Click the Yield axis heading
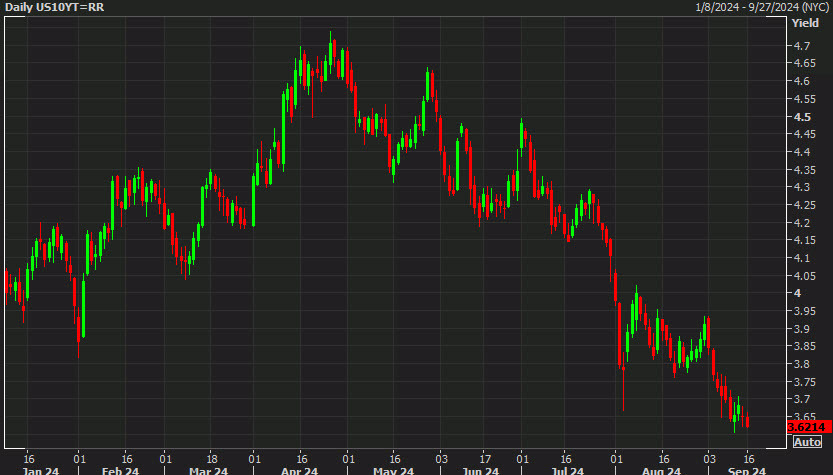 pyautogui.click(x=805, y=23)
